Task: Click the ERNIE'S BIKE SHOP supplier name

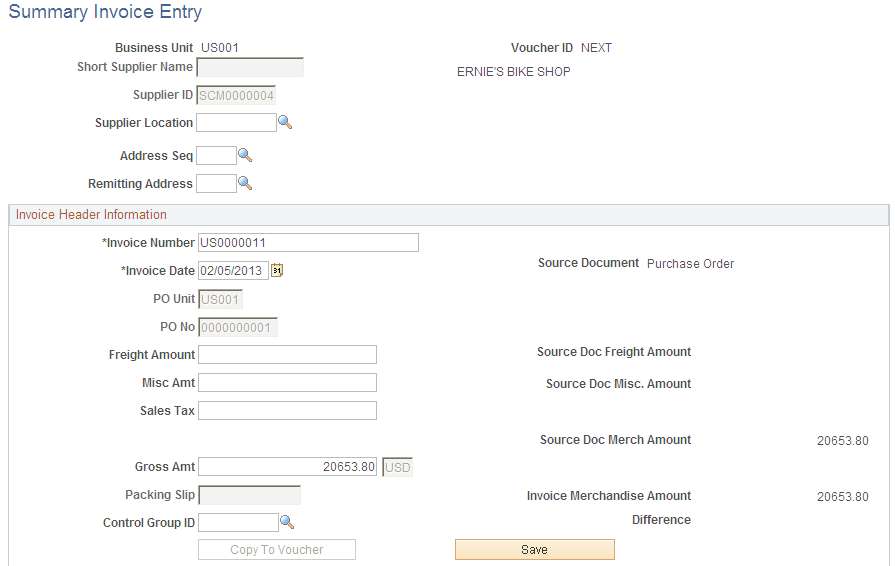Action: [514, 72]
